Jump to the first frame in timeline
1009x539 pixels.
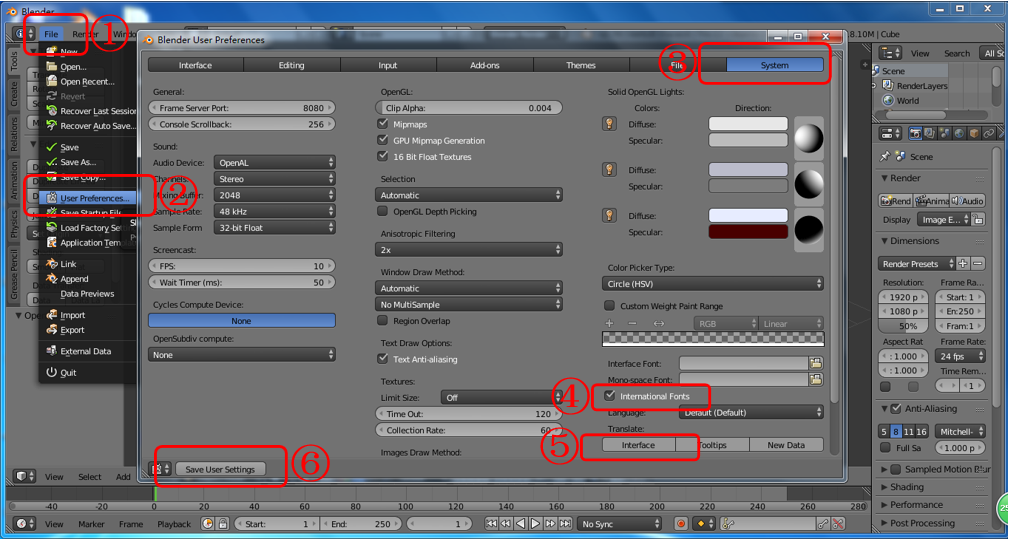(491, 524)
